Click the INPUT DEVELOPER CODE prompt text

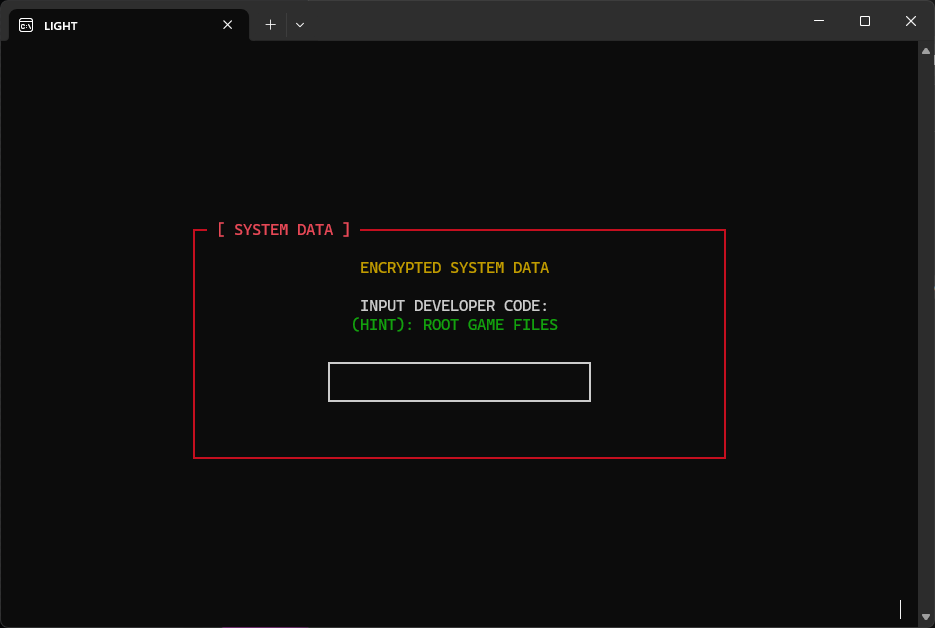454,305
